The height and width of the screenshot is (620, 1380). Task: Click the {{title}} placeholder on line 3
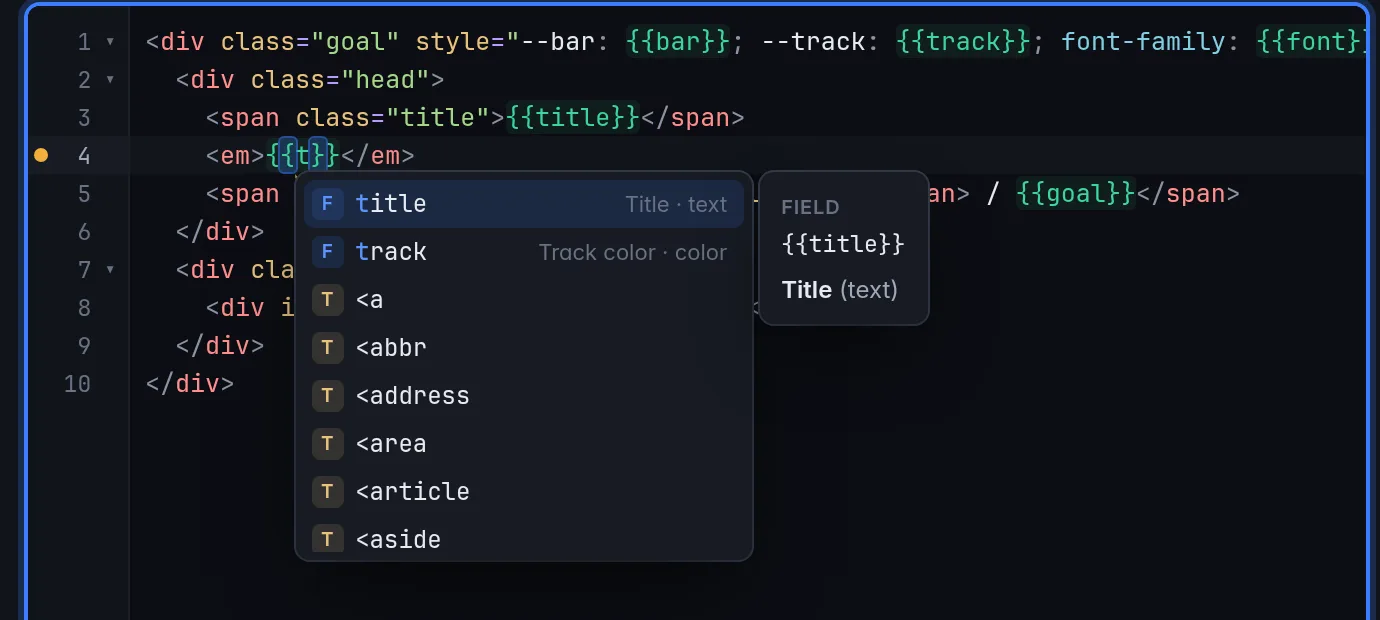[x=573, y=118]
